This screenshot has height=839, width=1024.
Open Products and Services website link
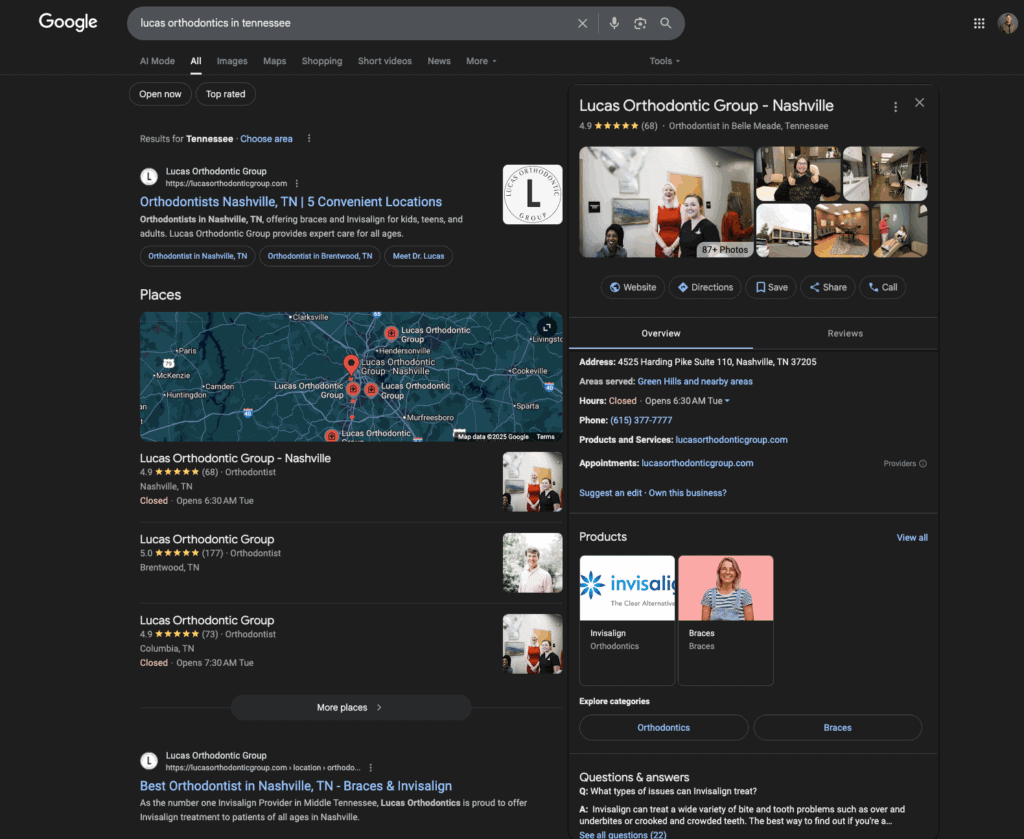pos(731,440)
